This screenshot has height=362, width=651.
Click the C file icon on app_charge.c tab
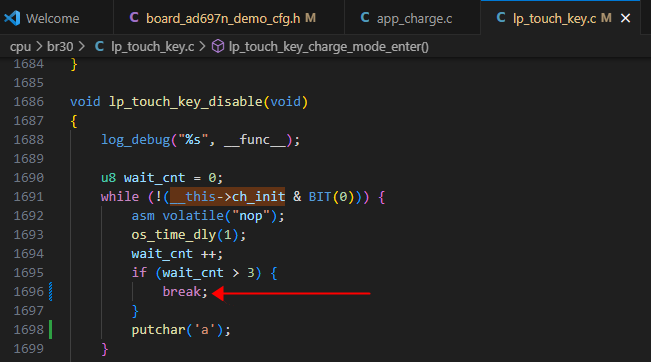(365, 17)
